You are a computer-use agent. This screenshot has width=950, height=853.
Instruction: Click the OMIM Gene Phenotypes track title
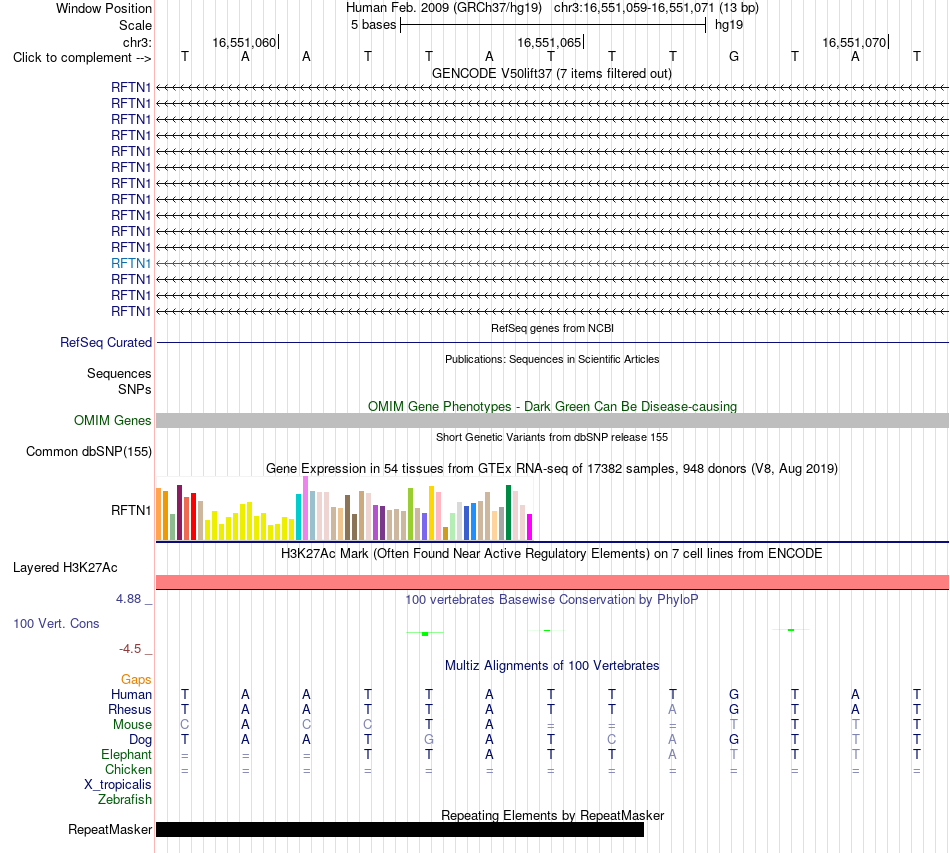(553, 407)
